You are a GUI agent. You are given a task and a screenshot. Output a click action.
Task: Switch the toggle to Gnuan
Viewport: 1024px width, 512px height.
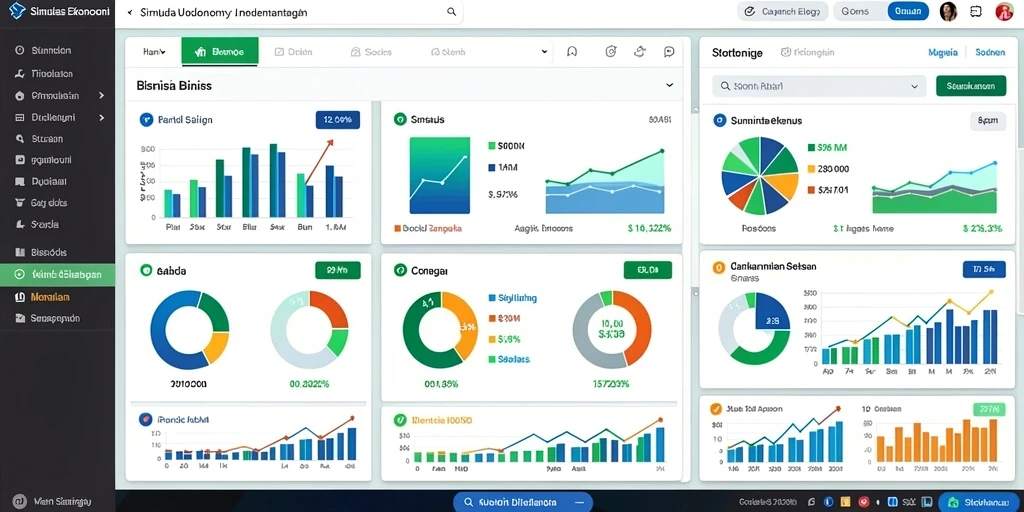click(x=908, y=11)
